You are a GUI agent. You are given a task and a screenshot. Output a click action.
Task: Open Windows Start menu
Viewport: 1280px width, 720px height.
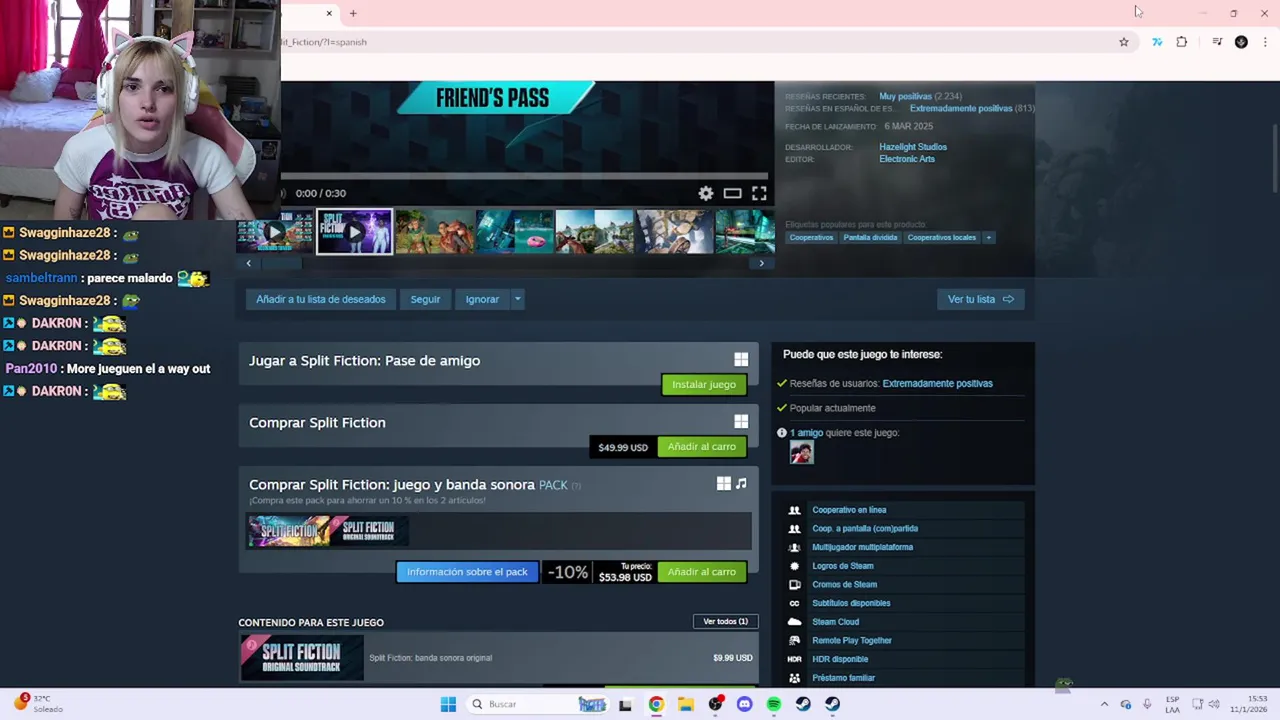pyautogui.click(x=448, y=704)
